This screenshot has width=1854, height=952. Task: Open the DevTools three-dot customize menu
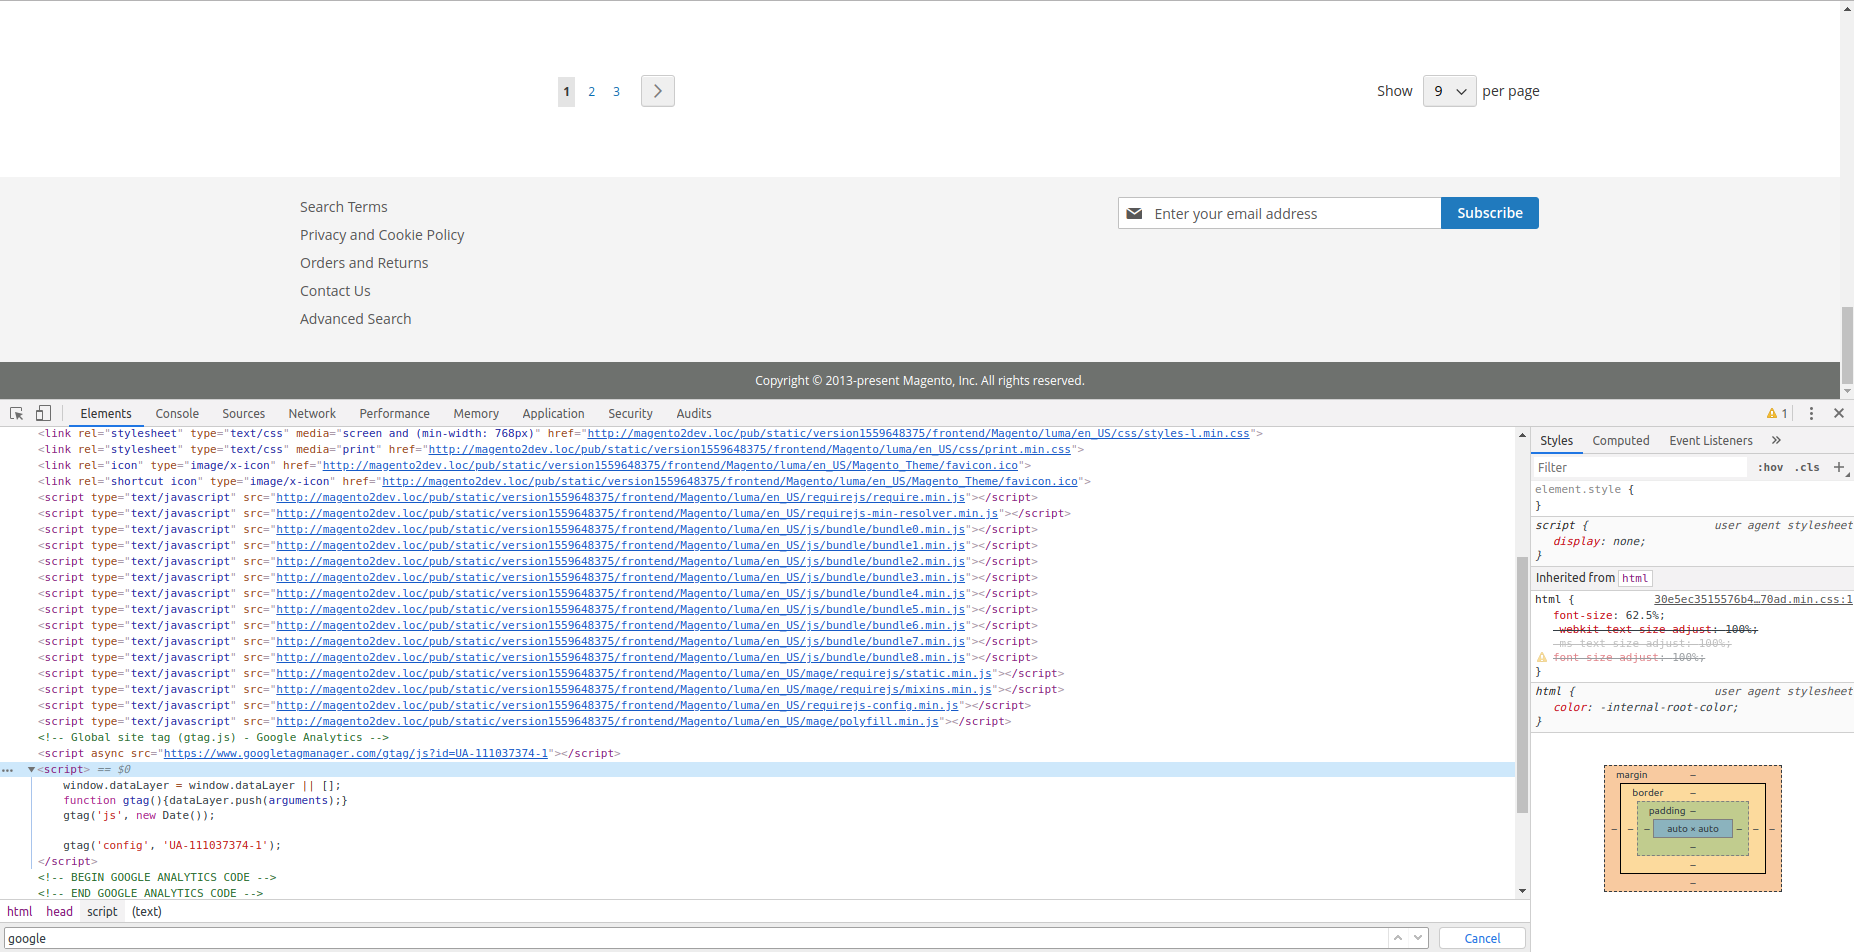pyautogui.click(x=1811, y=413)
